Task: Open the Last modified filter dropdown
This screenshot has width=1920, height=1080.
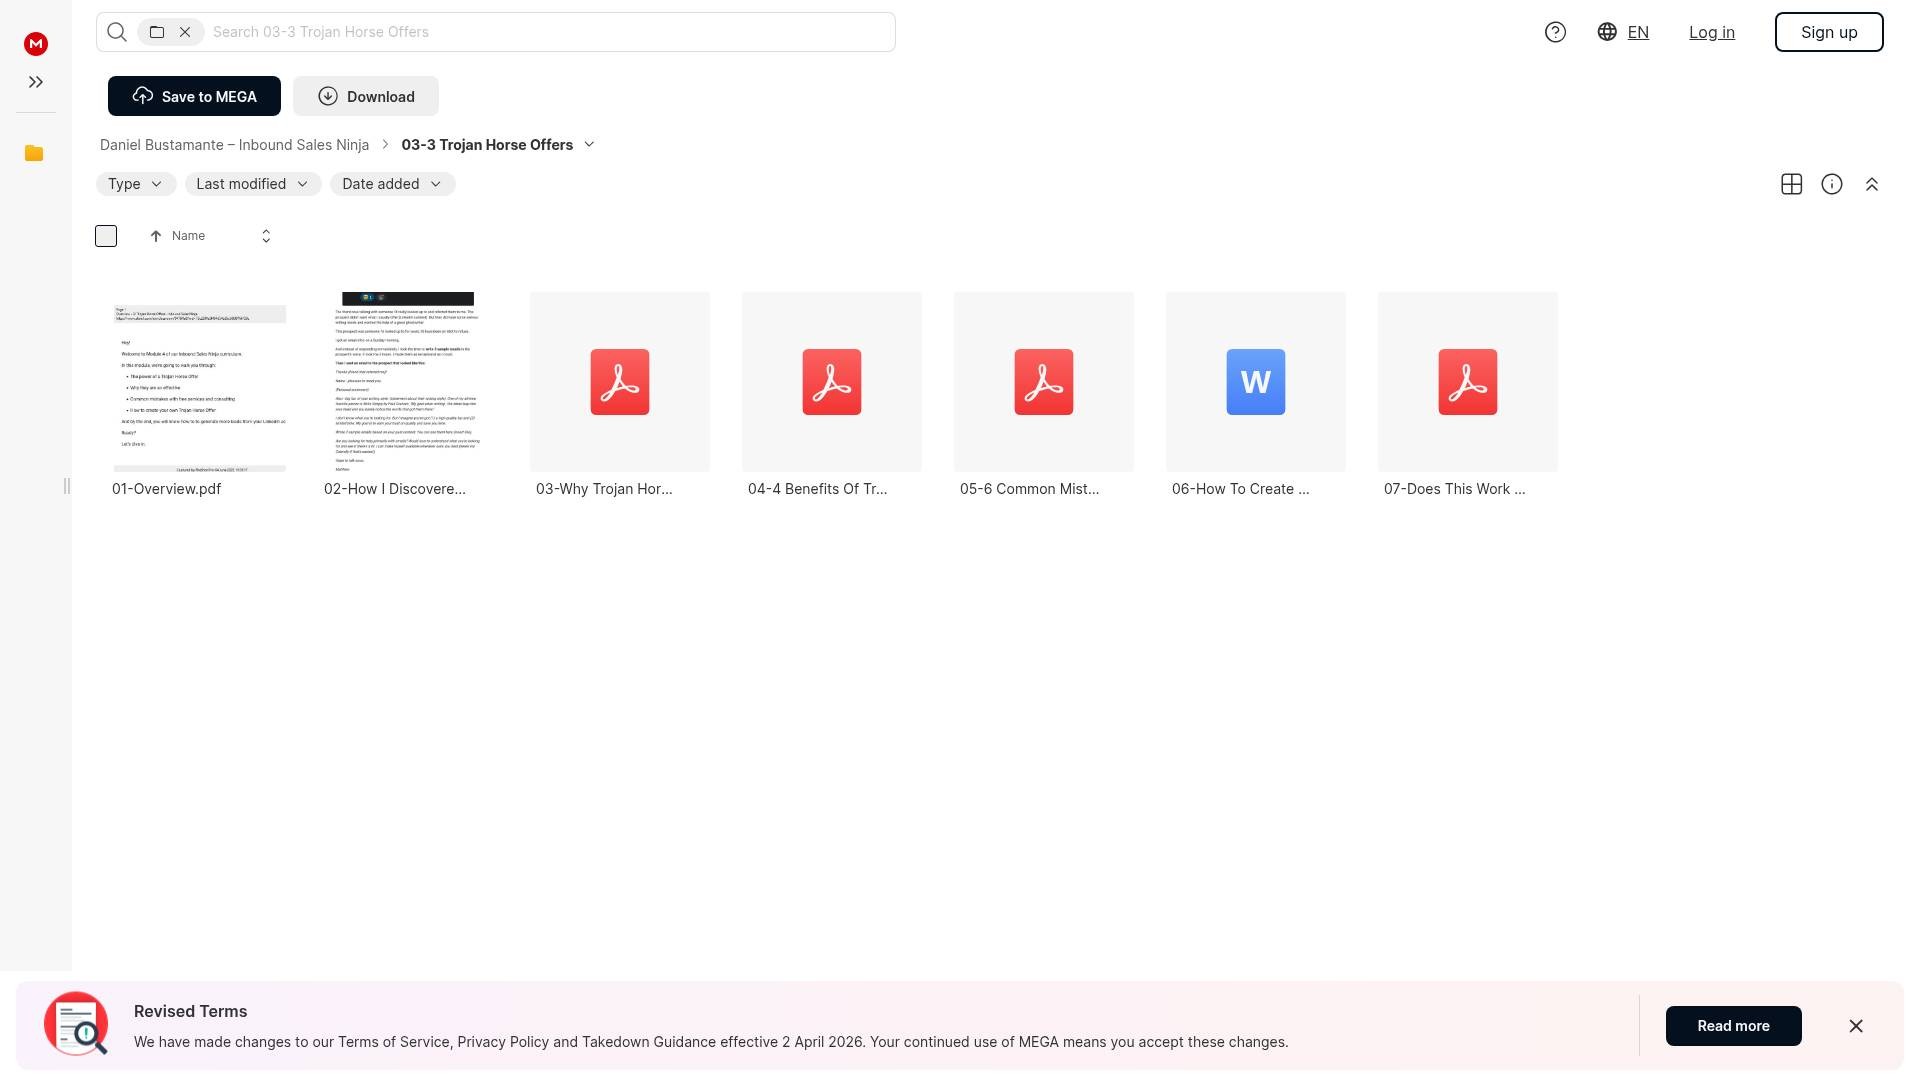Action: click(252, 184)
